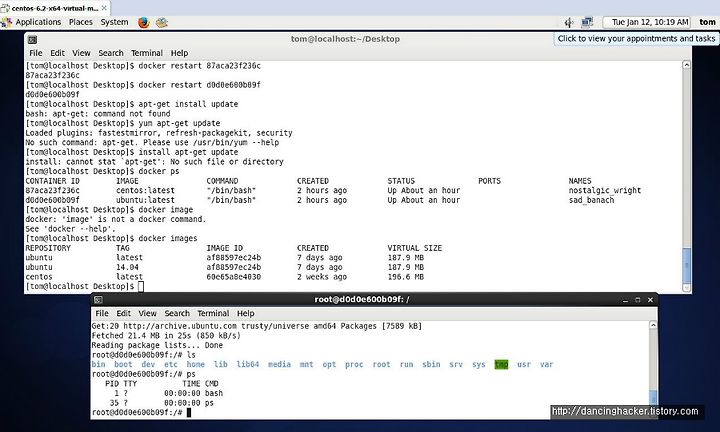The image size is (720, 432).
Task: Click the proc directory in ls output
Action: [x=354, y=365]
